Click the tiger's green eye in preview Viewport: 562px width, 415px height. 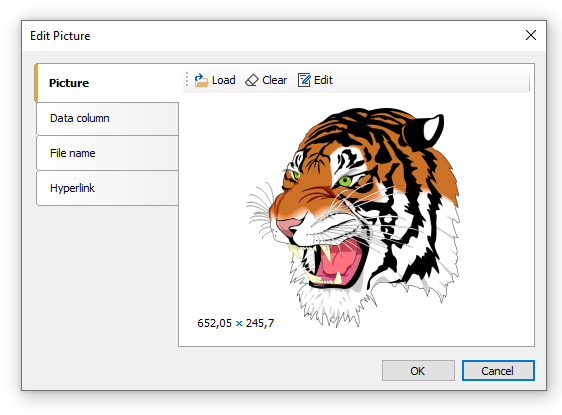346,181
